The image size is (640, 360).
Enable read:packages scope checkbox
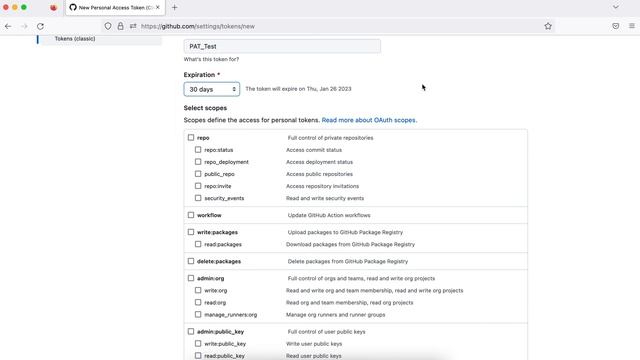click(x=198, y=244)
